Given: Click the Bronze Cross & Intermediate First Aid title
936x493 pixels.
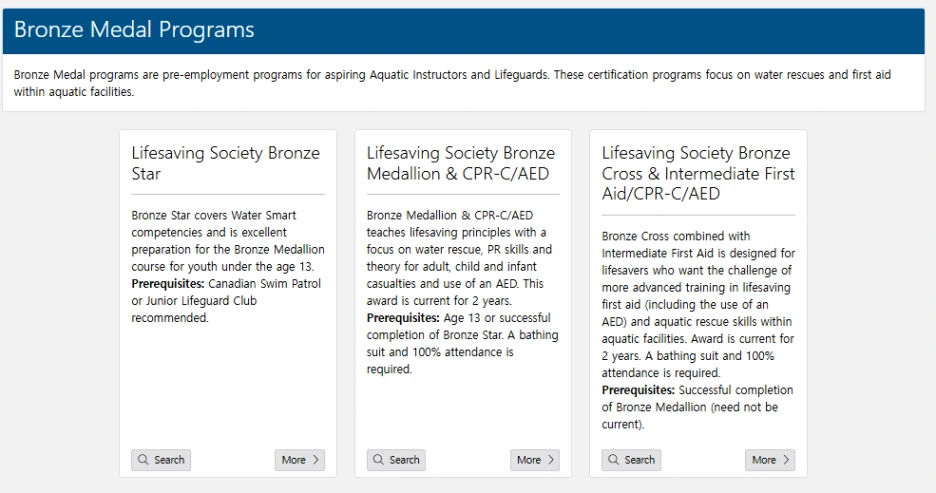Looking at the screenshot, I should click(x=698, y=173).
